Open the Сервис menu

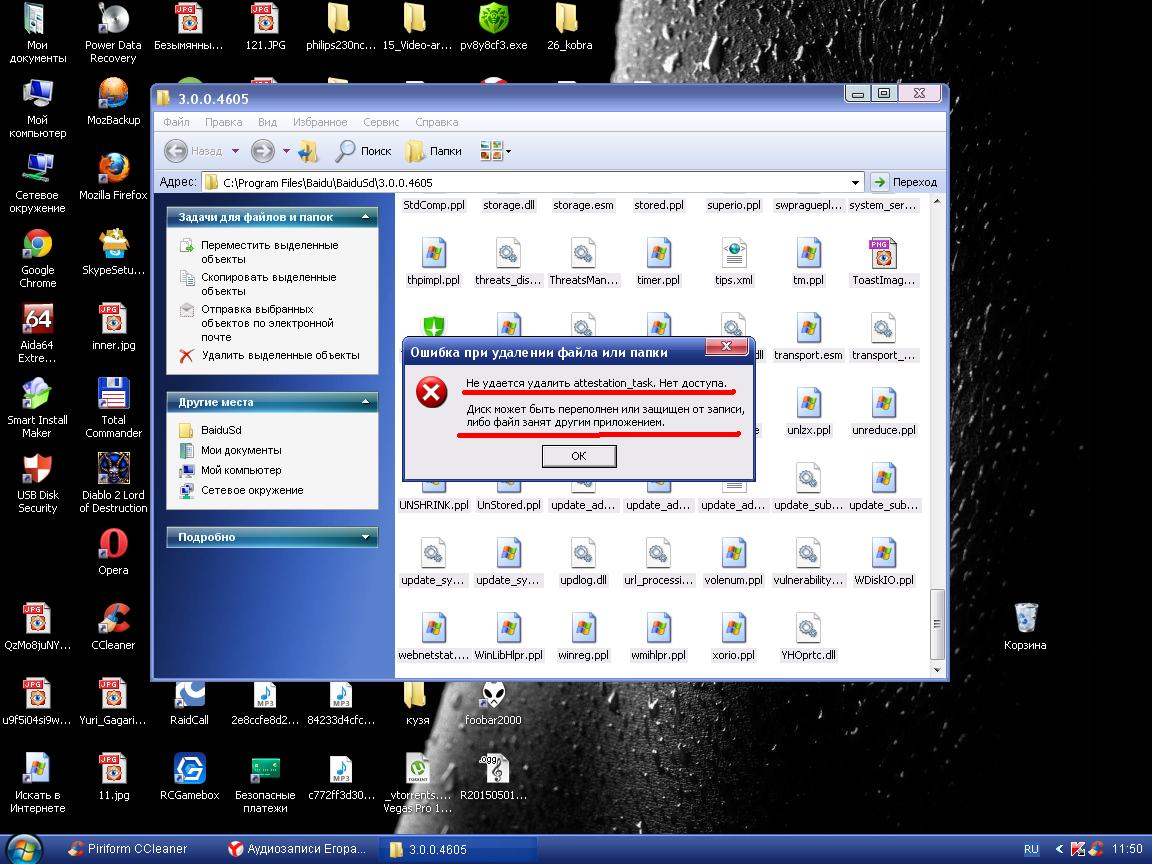click(x=381, y=122)
